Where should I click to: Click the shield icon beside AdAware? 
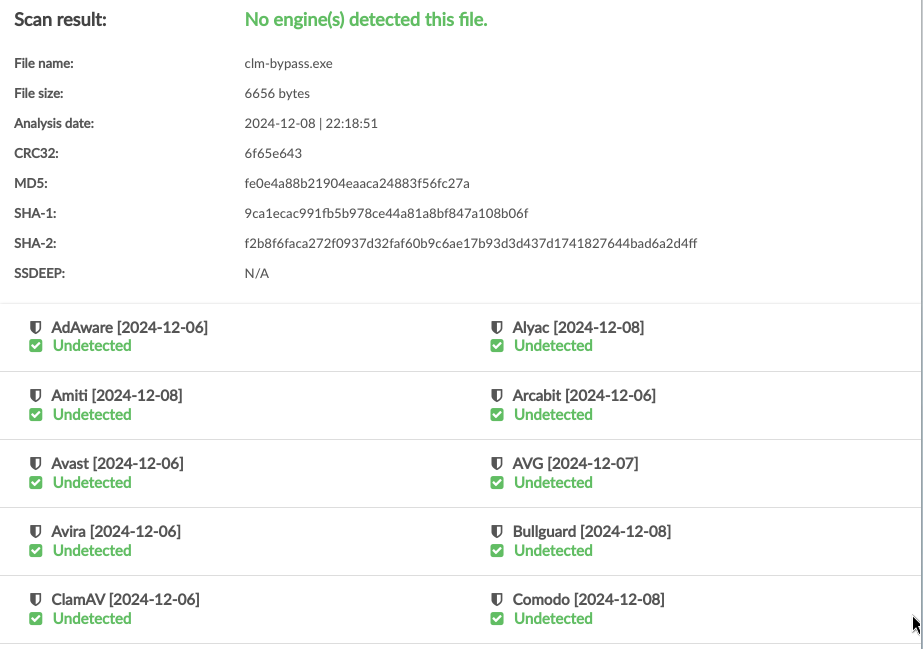[35, 327]
